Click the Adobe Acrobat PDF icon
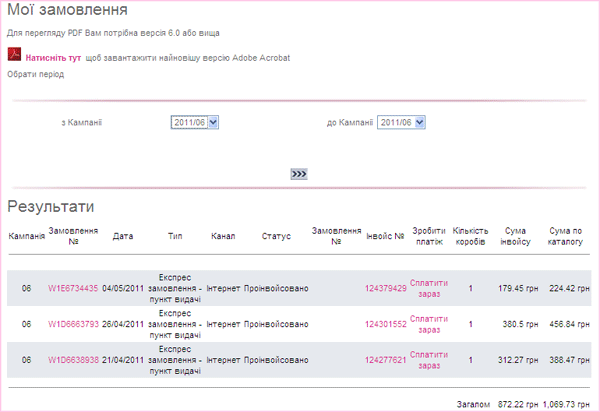Image resolution: width=600 pixels, height=412 pixels. tap(14, 54)
